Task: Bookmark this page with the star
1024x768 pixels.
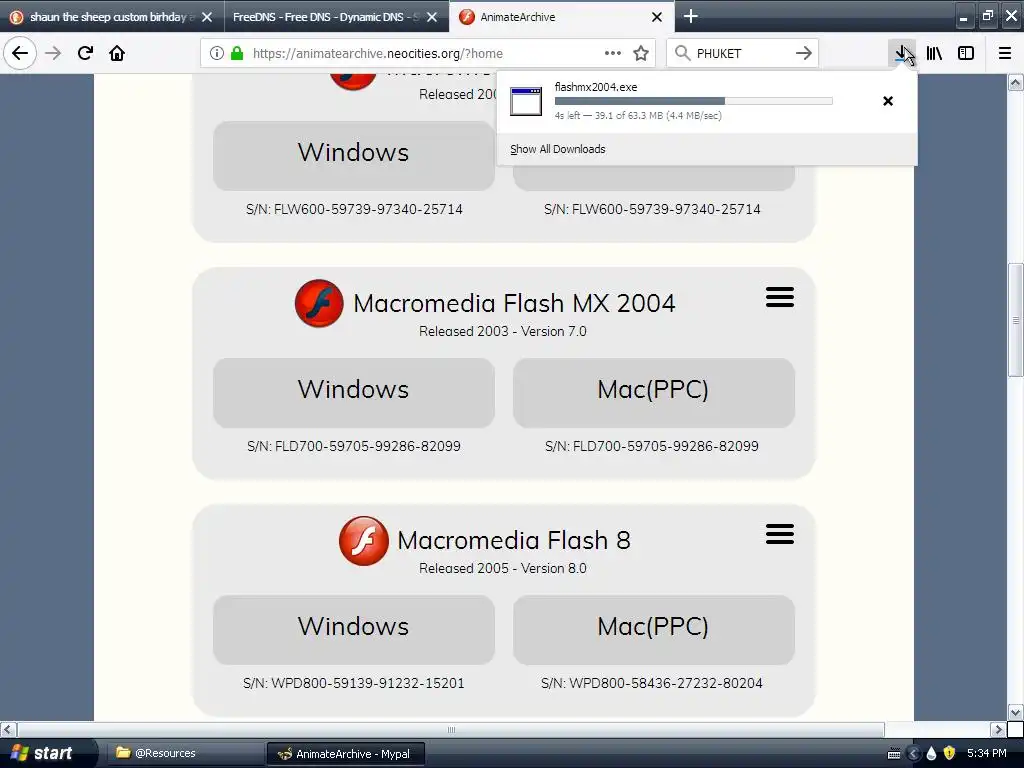Action: pyautogui.click(x=641, y=53)
